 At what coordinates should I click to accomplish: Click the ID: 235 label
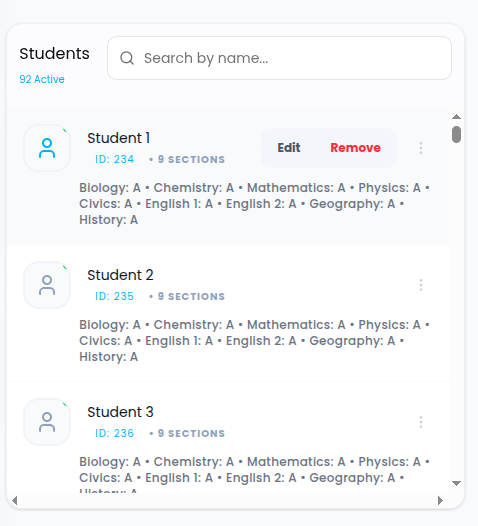pyautogui.click(x=114, y=296)
